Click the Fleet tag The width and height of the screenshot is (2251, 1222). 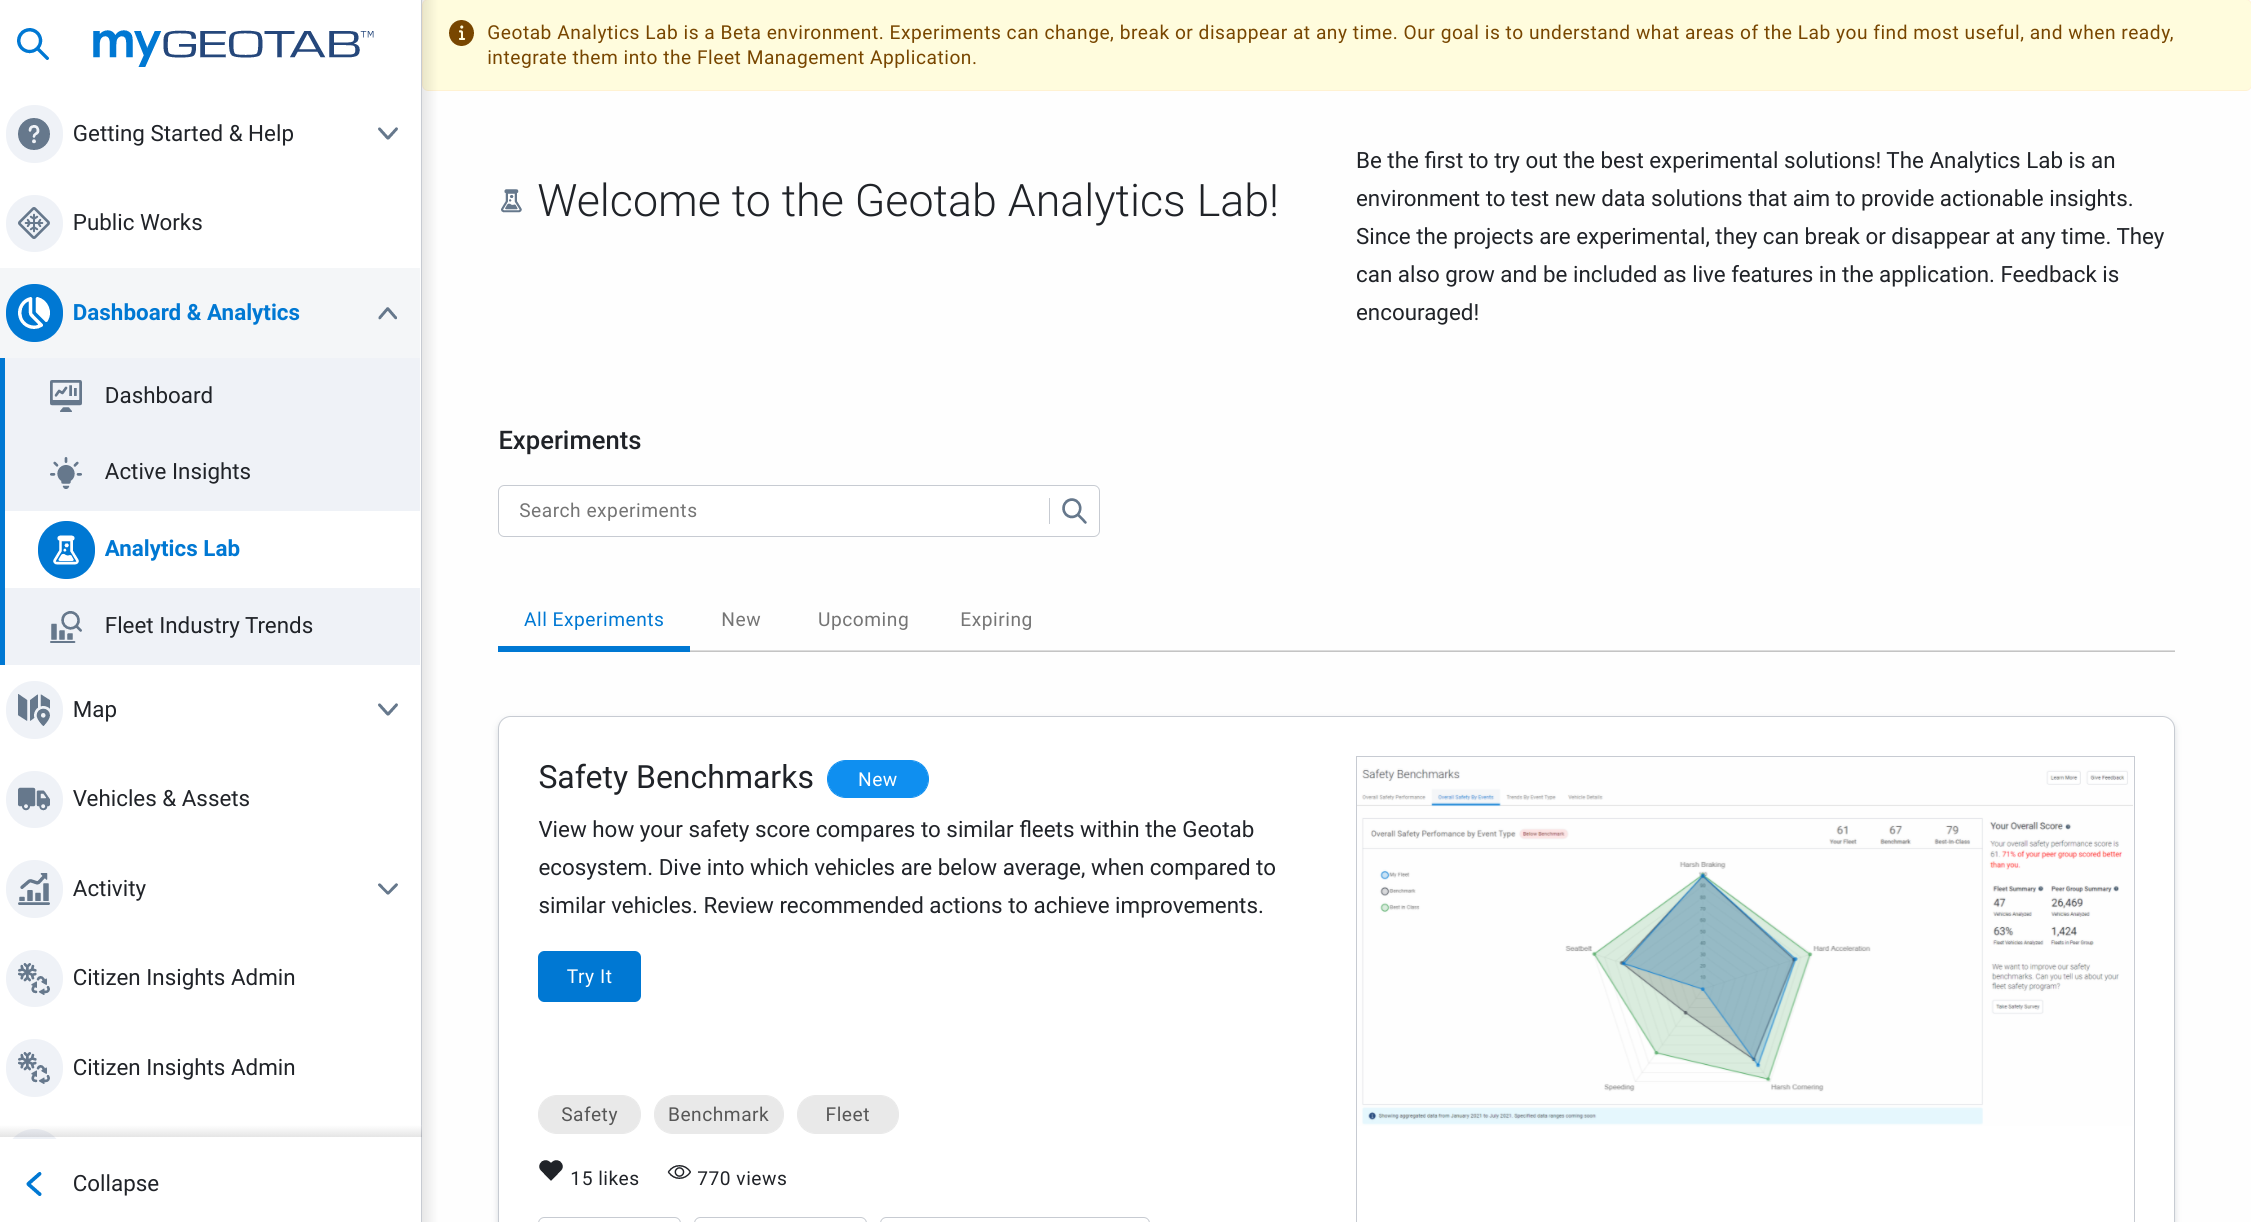click(x=847, y=1115)
